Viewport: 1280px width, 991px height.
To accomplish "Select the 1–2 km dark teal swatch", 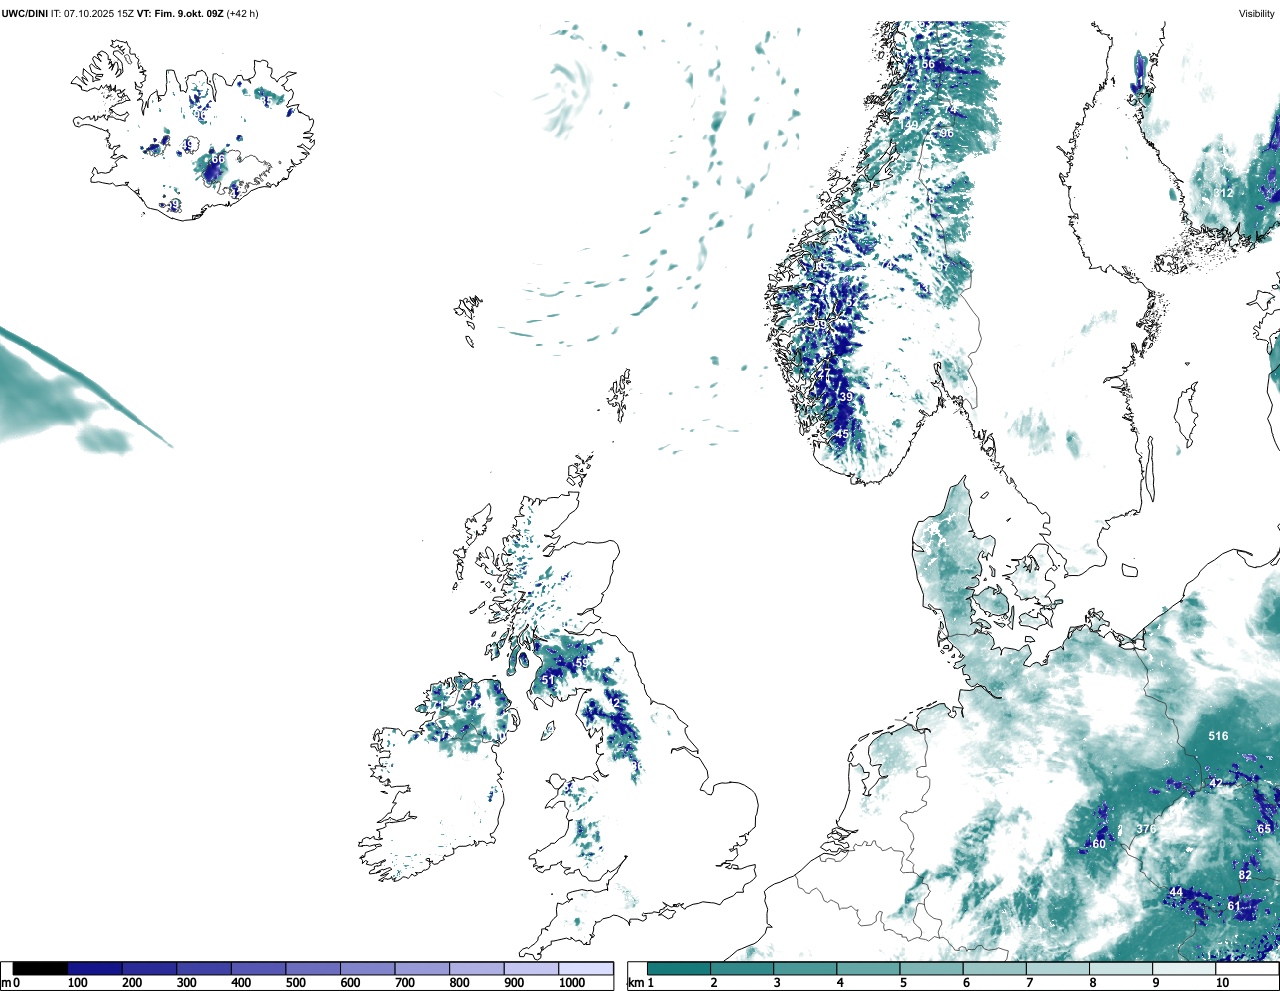I will 679,969.
